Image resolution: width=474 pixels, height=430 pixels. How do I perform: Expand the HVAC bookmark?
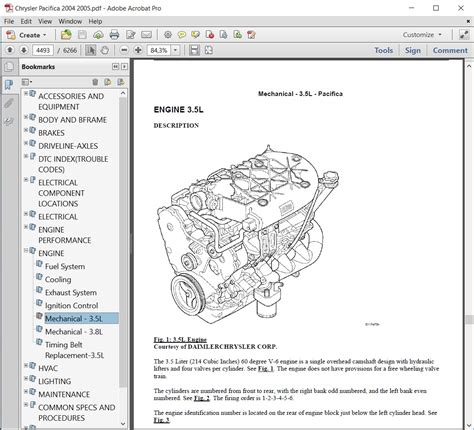click(x=26, y=365)
